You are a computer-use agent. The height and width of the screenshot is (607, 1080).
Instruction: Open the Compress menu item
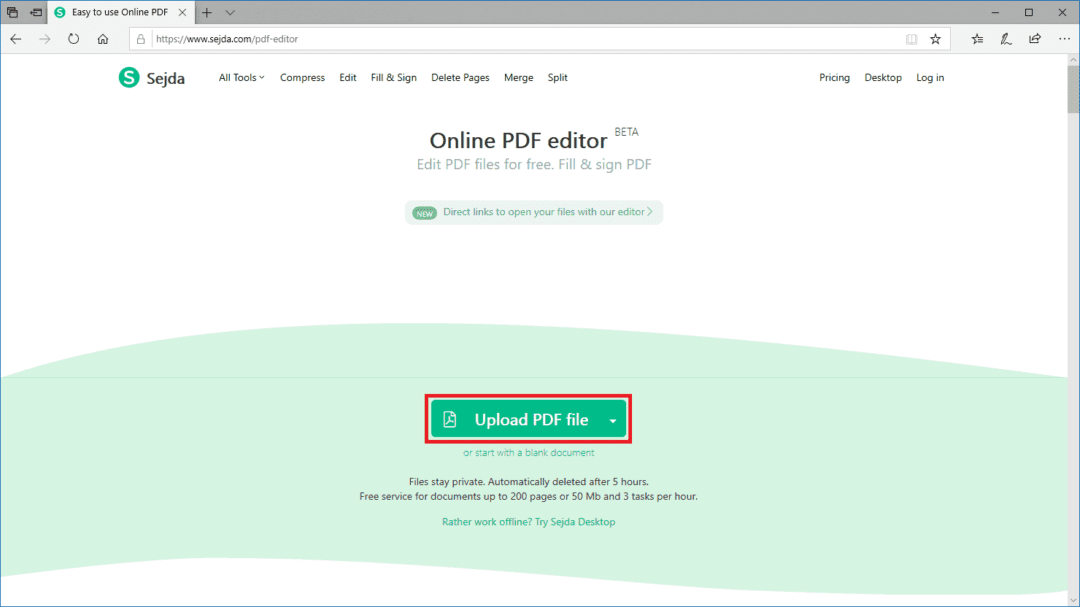[302, 78]
